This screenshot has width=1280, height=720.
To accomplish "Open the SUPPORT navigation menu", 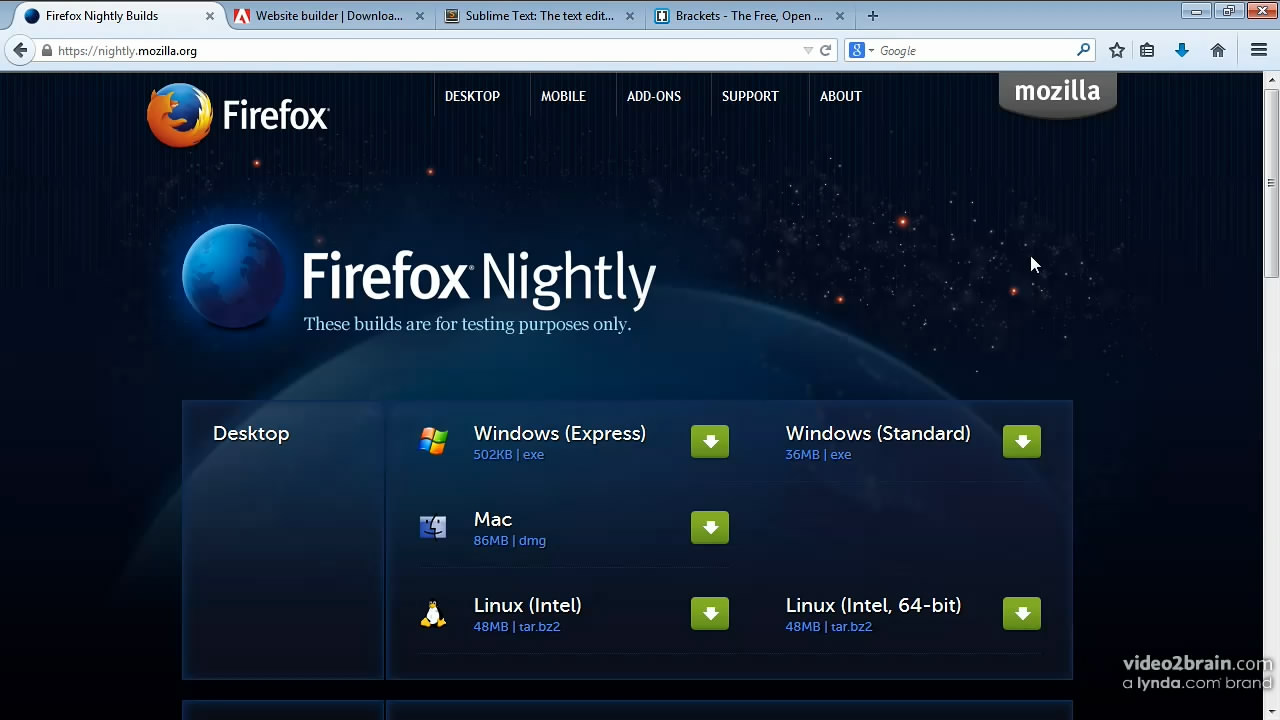I will [x=750, y=96].
